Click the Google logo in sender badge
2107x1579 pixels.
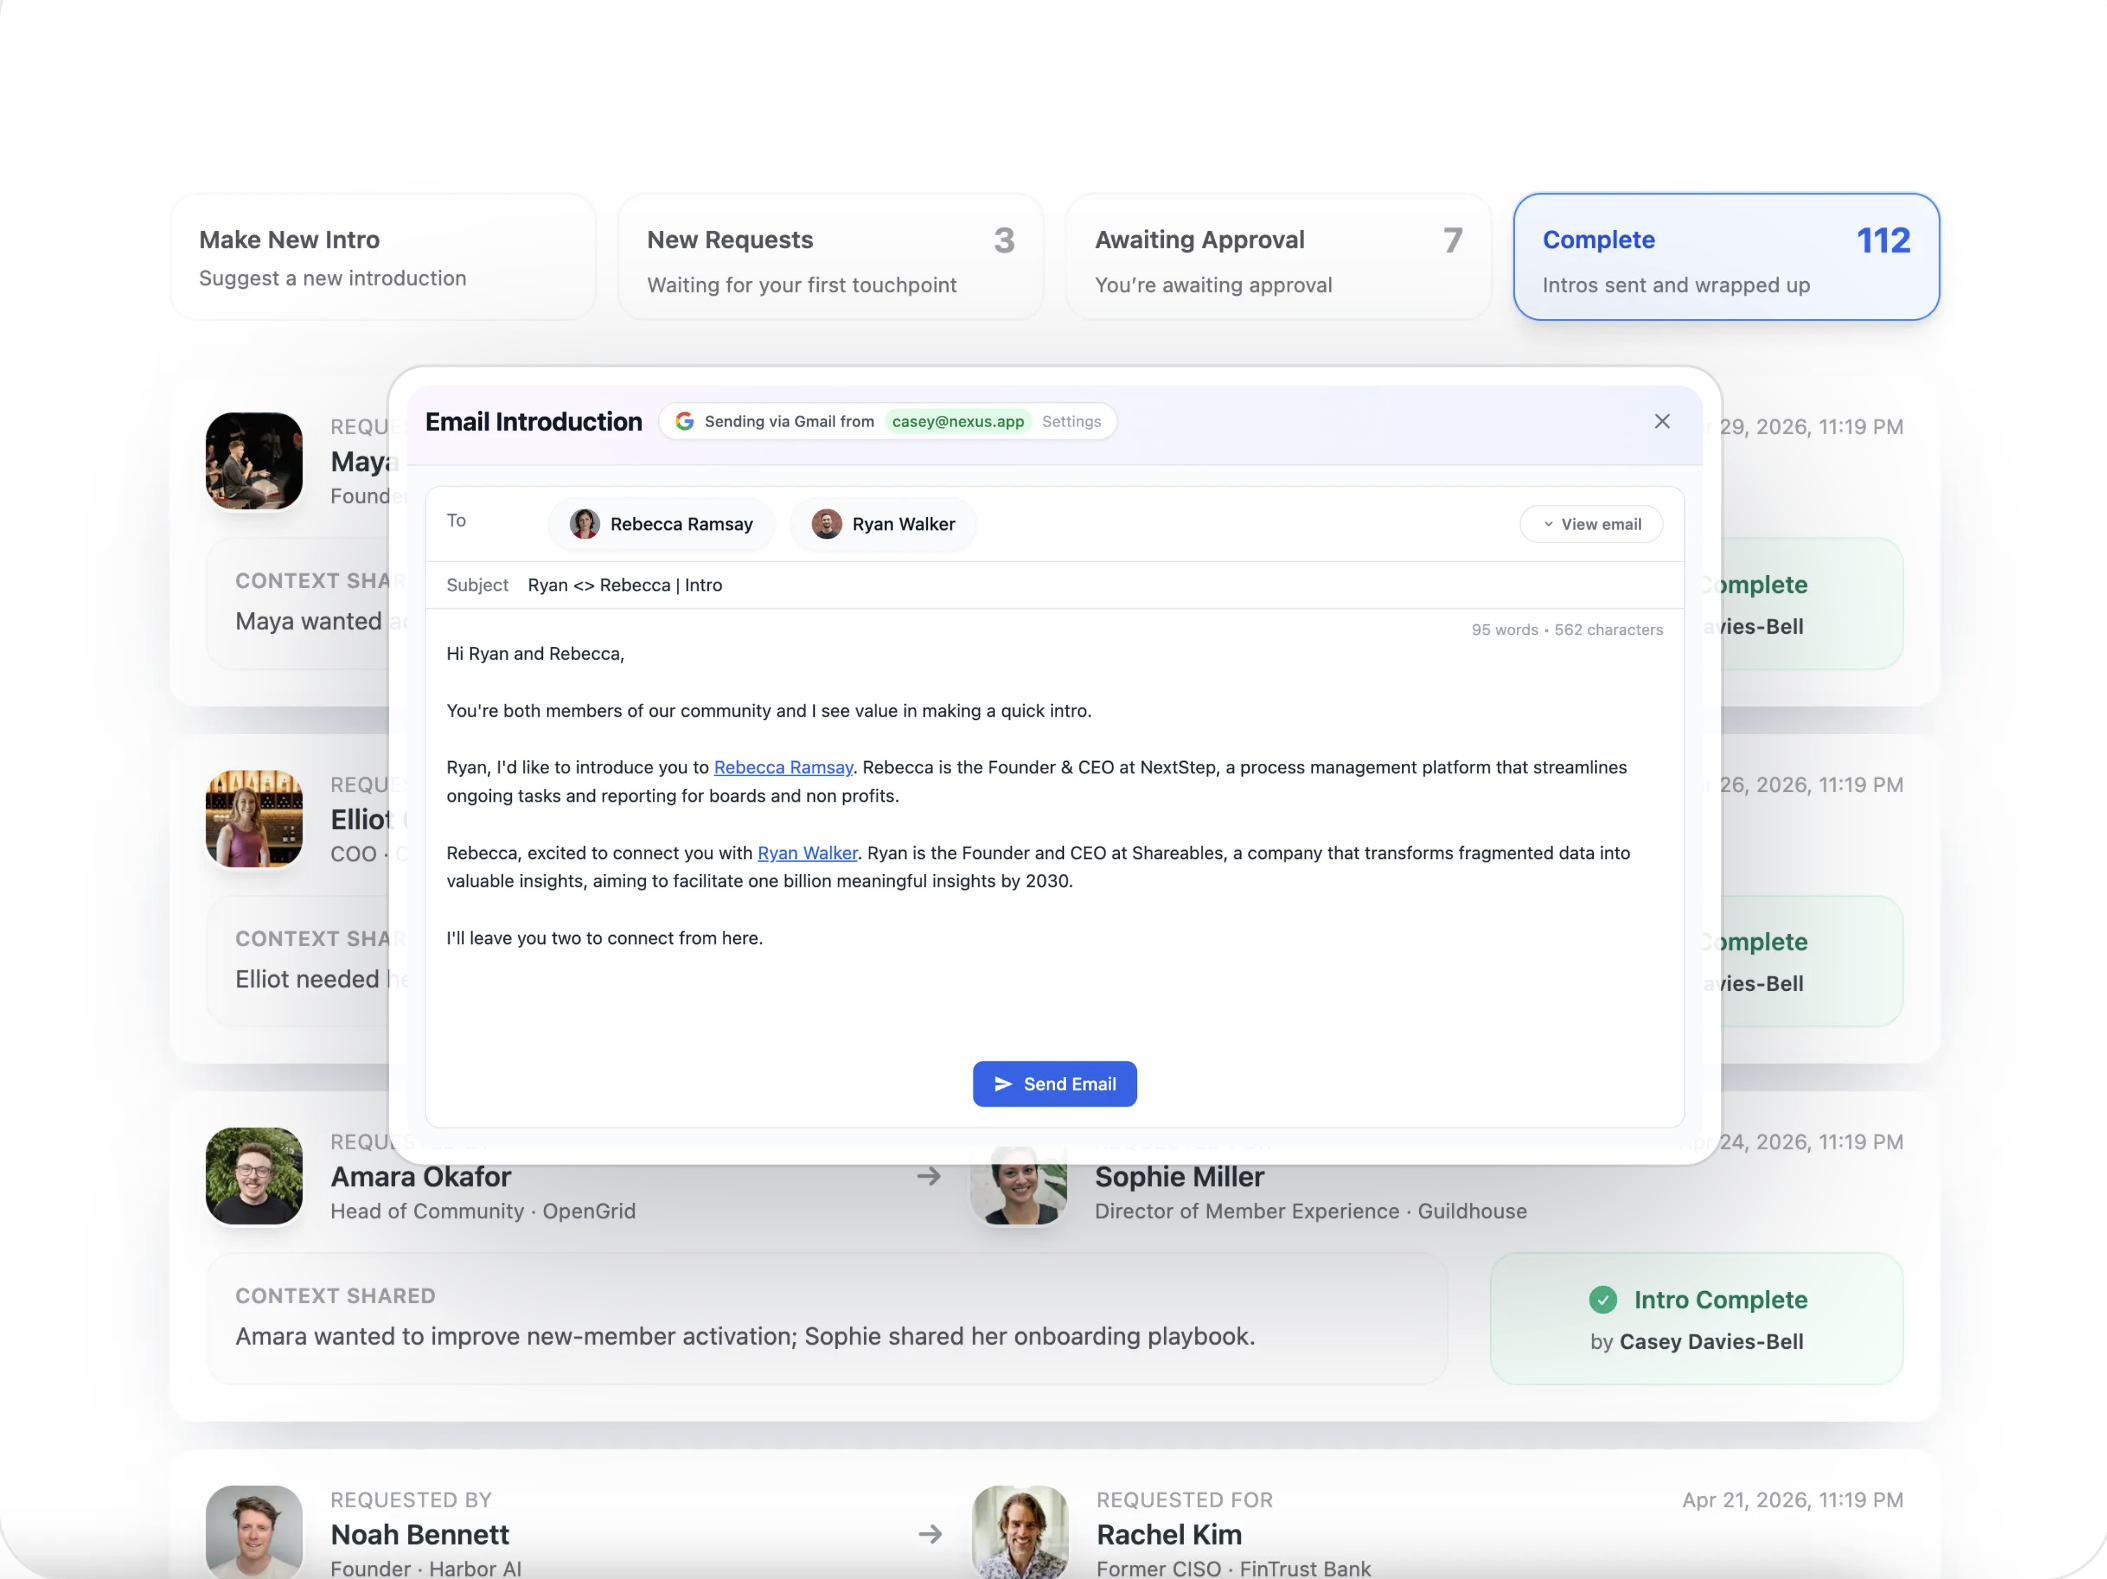(x=685, y=422)
